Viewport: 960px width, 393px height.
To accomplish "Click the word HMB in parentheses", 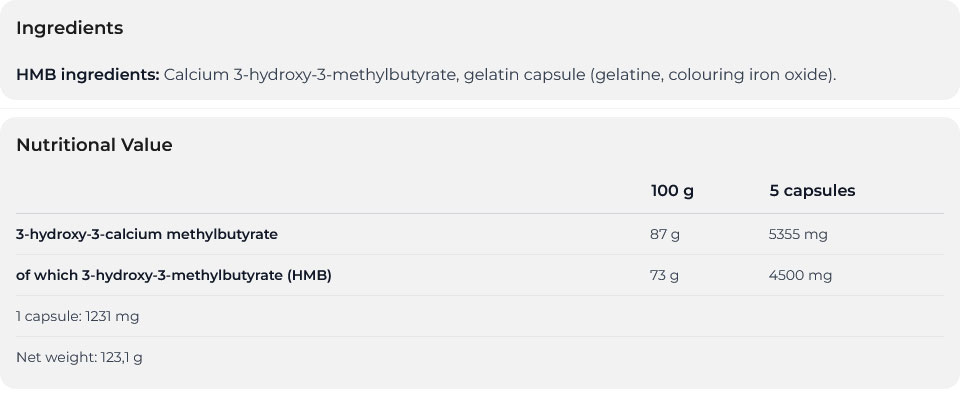I will 309,275.
